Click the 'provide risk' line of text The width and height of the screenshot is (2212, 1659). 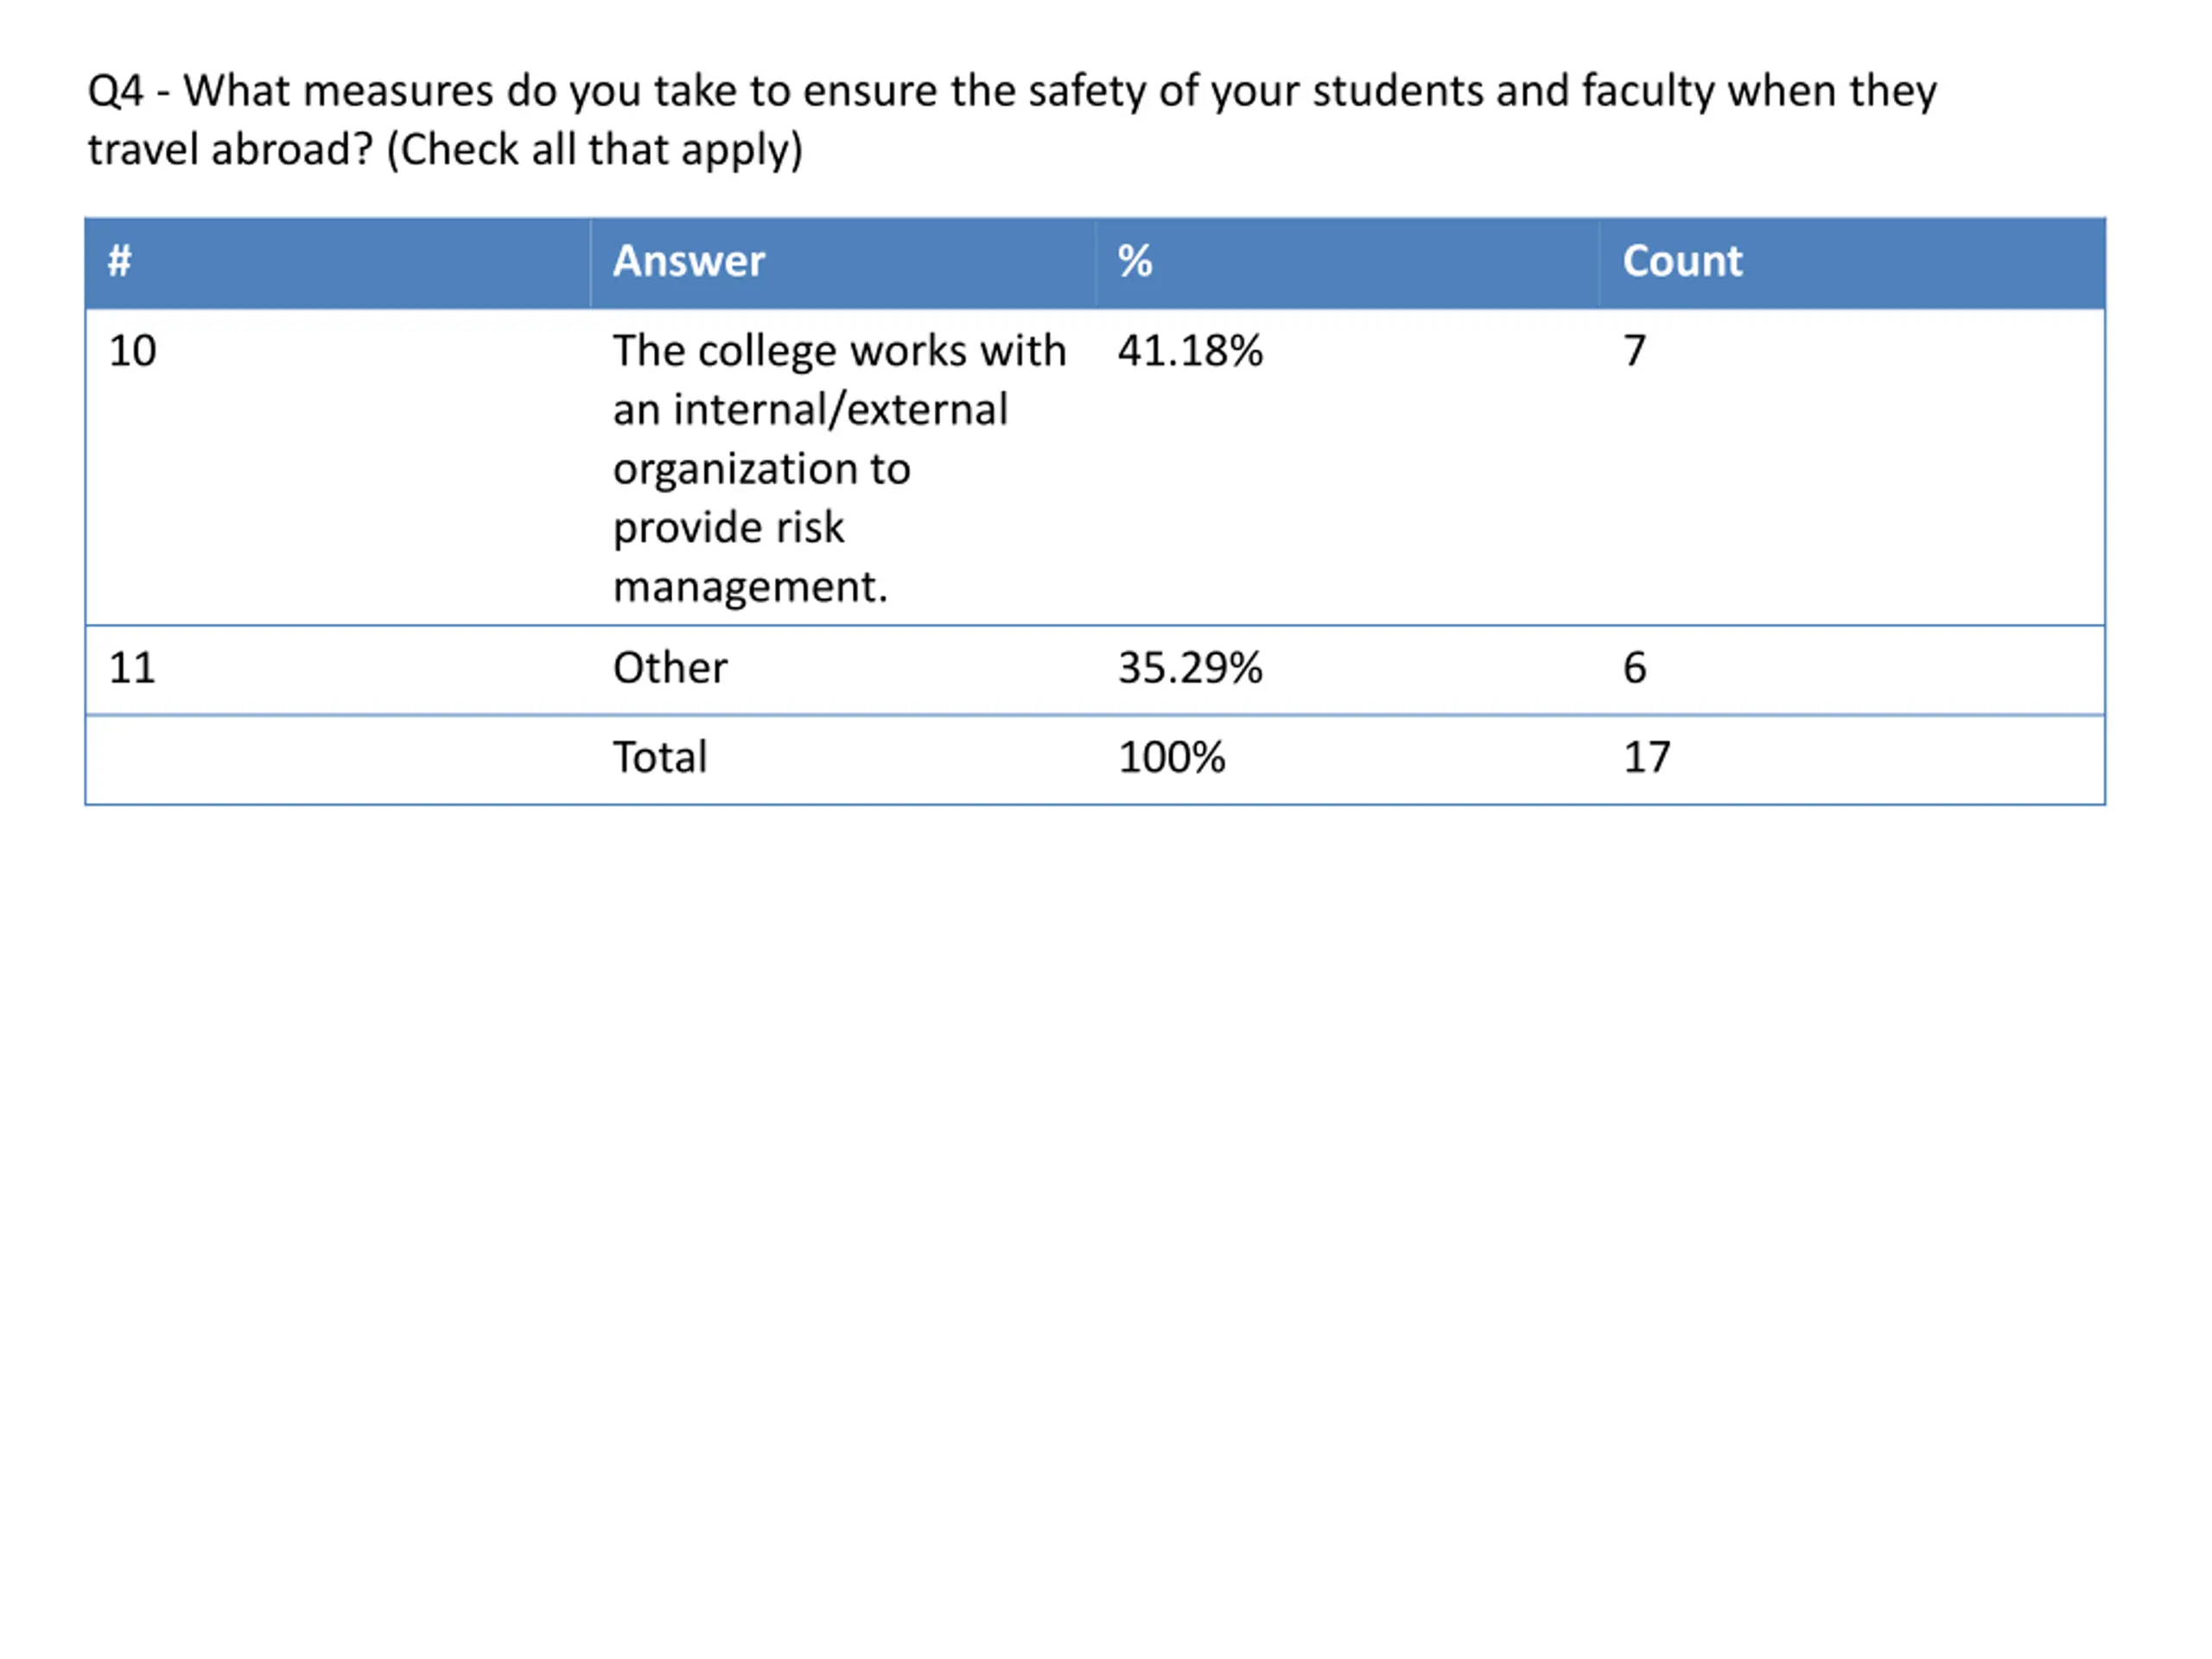(728, 529)
